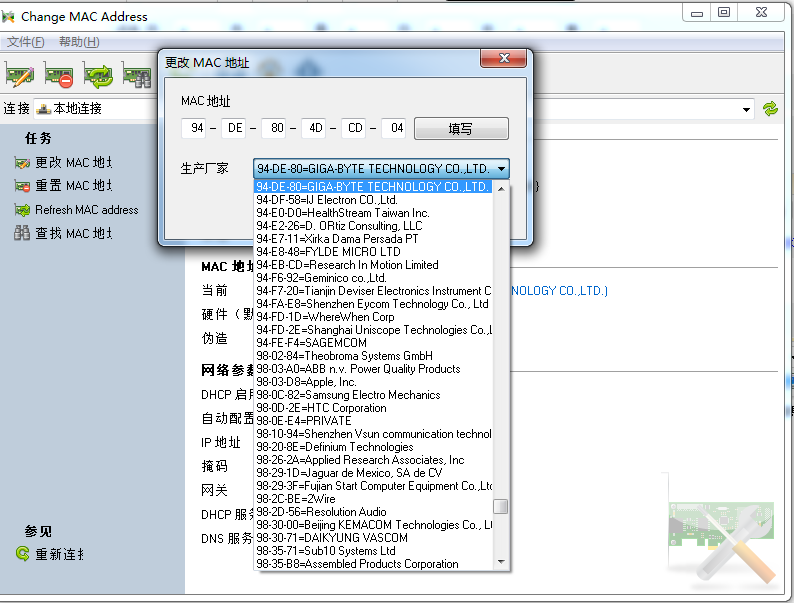
Task: Choose Refresh MAC address in task list
Action: [x=86, y=210]
